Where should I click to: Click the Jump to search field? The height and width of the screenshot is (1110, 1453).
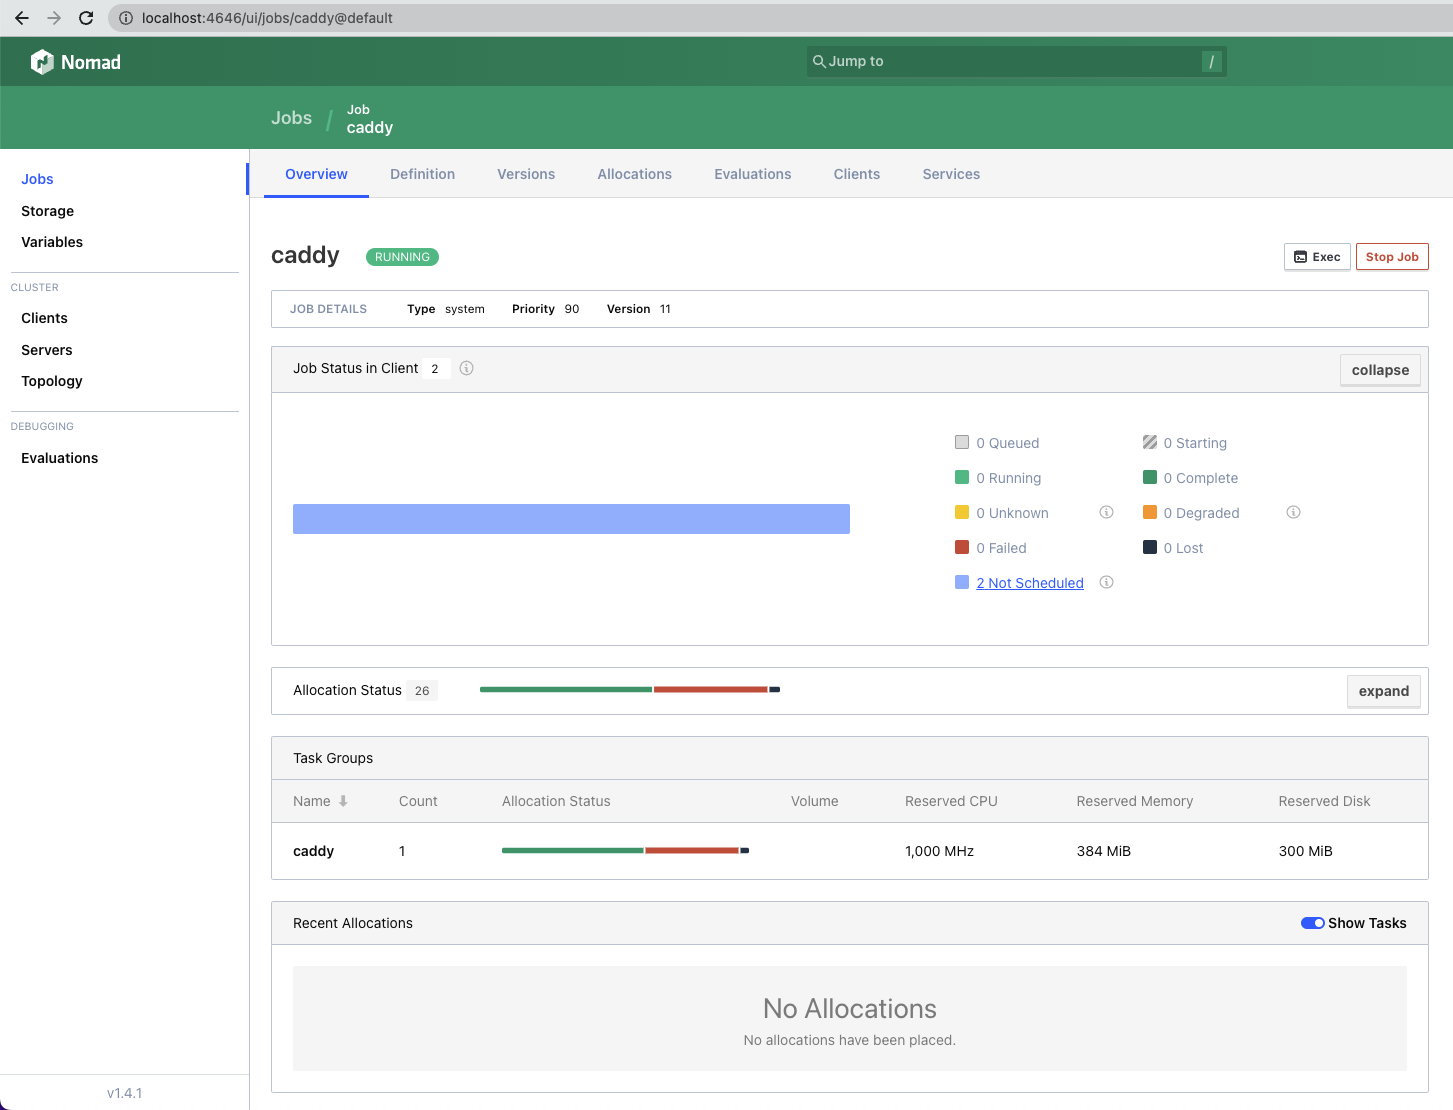(1016, 61)
